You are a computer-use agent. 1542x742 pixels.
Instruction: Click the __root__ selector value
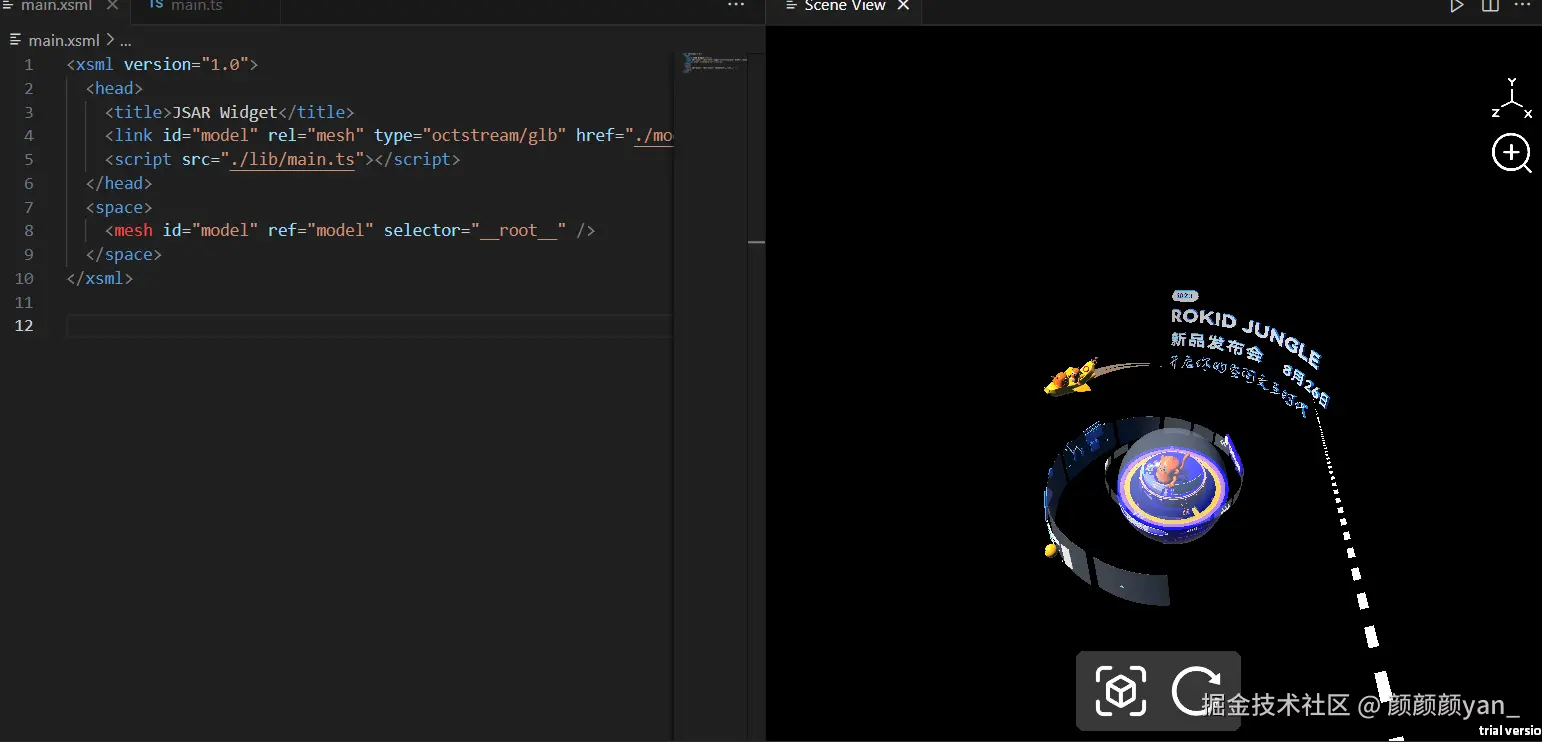click(x=518, y=231)
